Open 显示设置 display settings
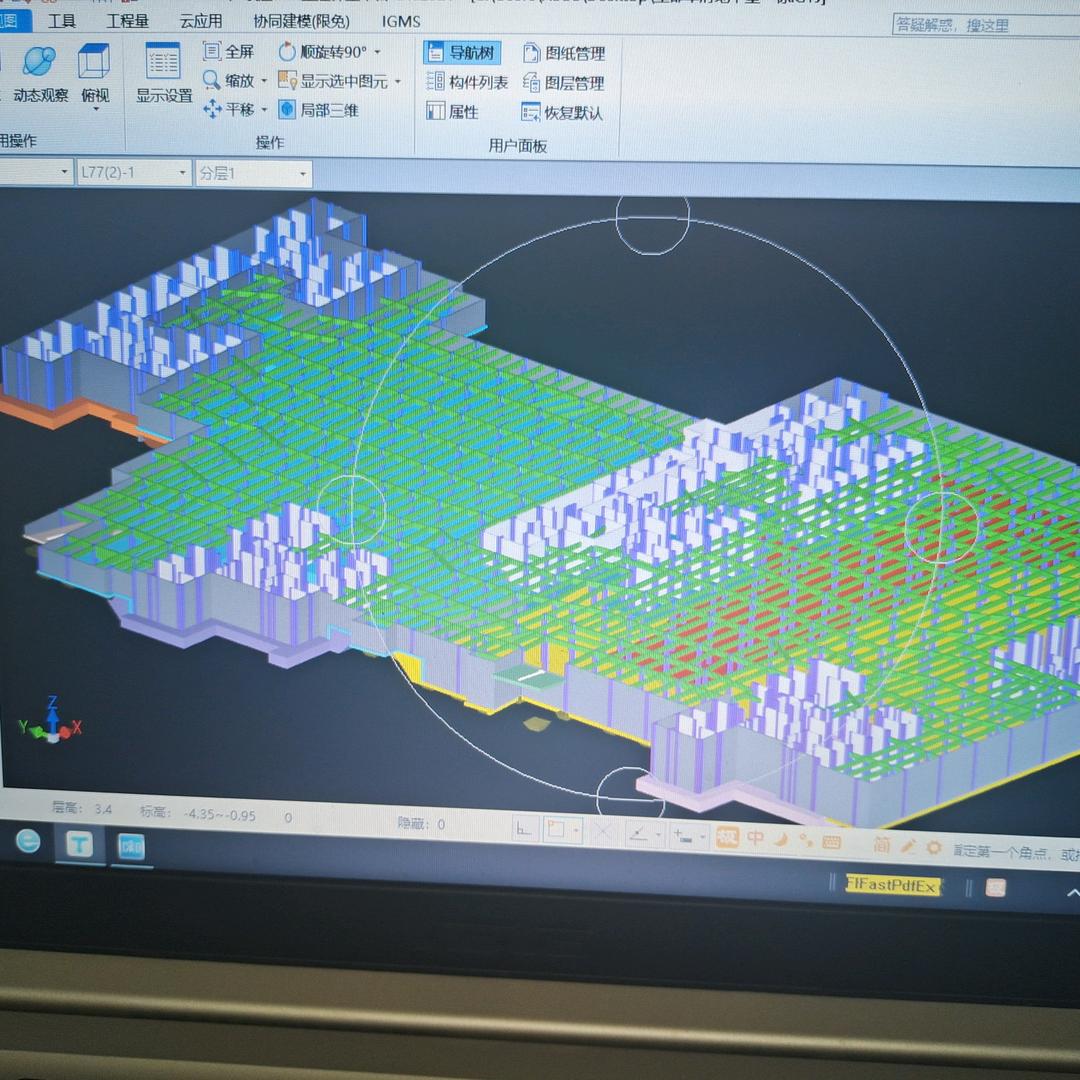 click(164, 73)
